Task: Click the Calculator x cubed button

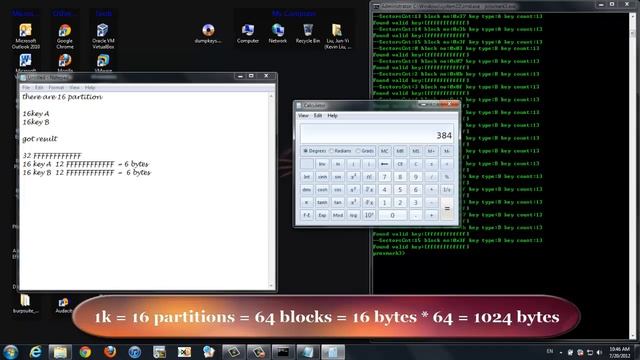Action: point(353,202)
